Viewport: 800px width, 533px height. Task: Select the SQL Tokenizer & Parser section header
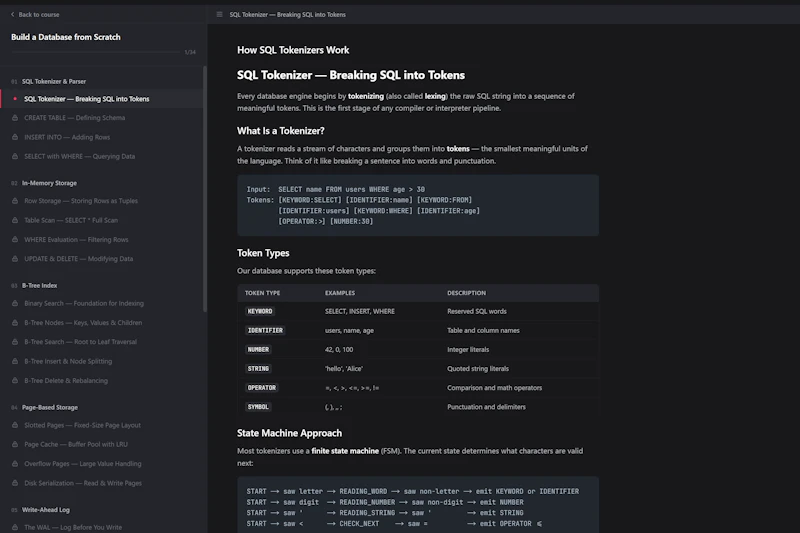click(54, 82)
